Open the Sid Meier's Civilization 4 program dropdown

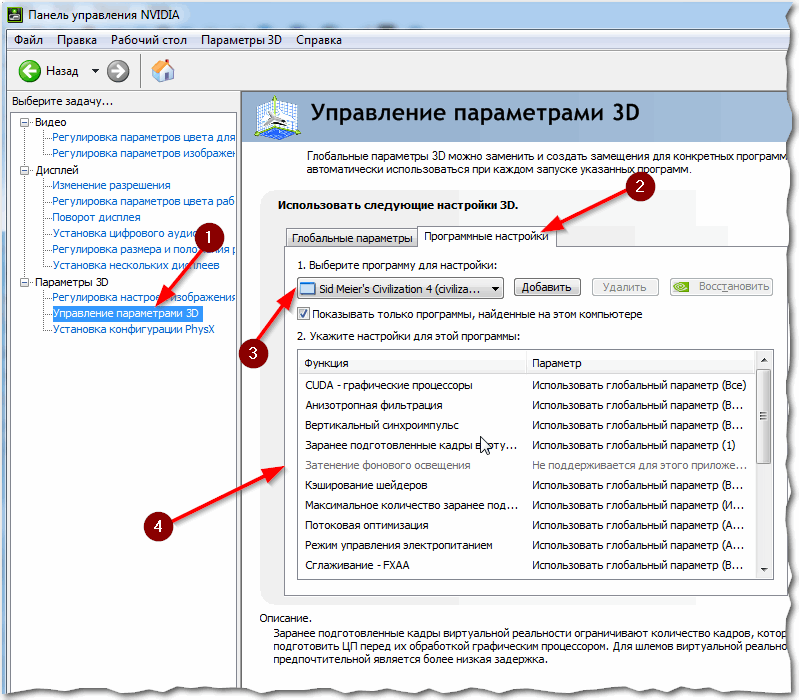coord(400,288)
